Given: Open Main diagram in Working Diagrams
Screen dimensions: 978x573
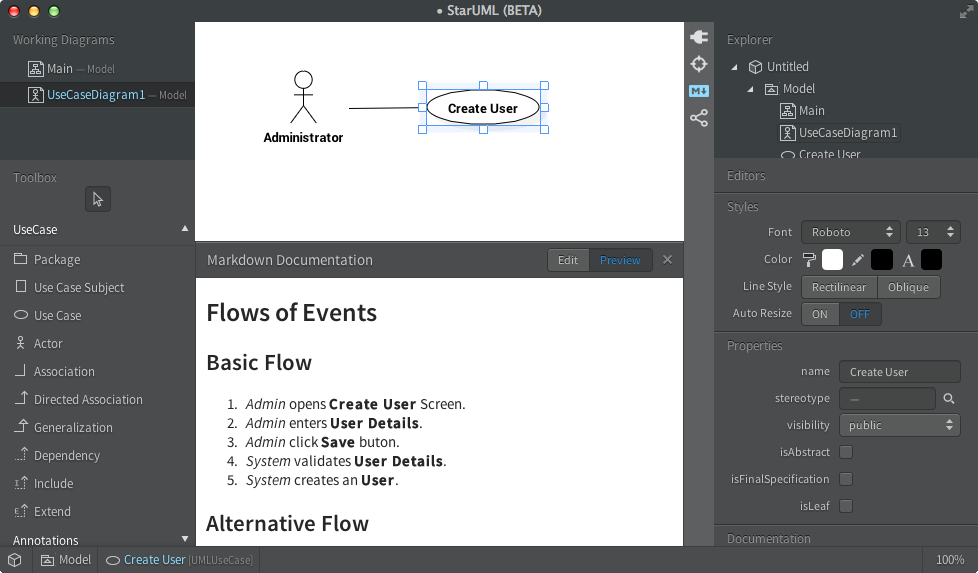Looking at the screenshot, I should [60, 69].
